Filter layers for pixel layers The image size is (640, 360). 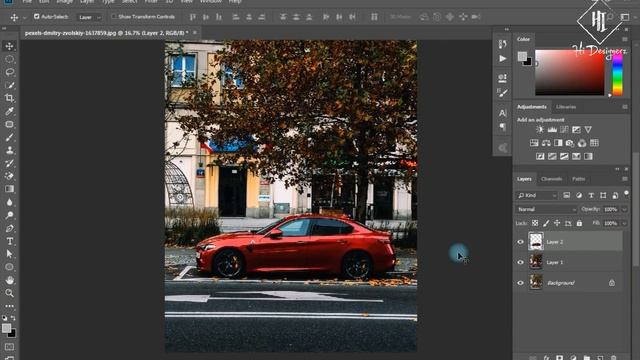click(567, 196)
